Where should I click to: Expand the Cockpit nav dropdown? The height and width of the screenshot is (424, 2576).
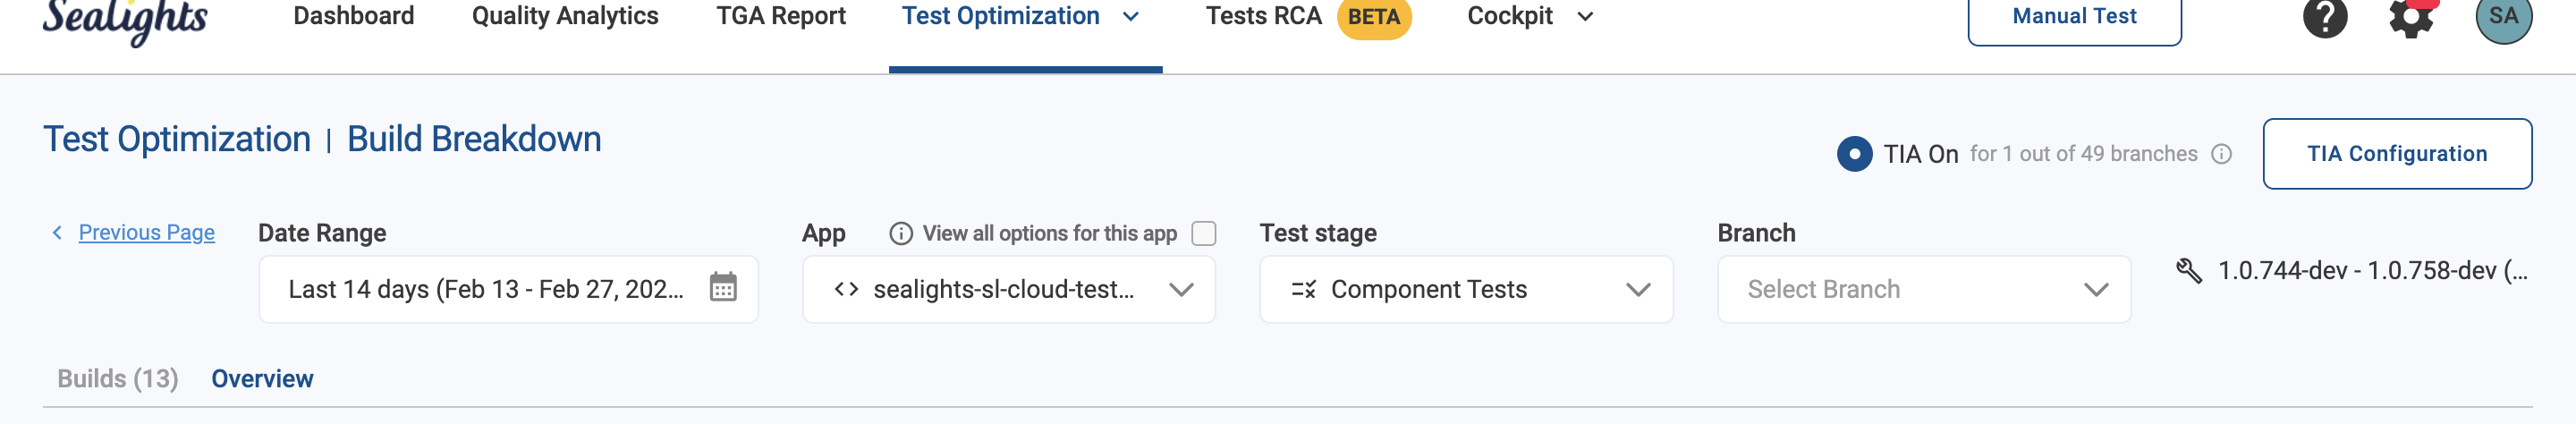pos(1585,17)
